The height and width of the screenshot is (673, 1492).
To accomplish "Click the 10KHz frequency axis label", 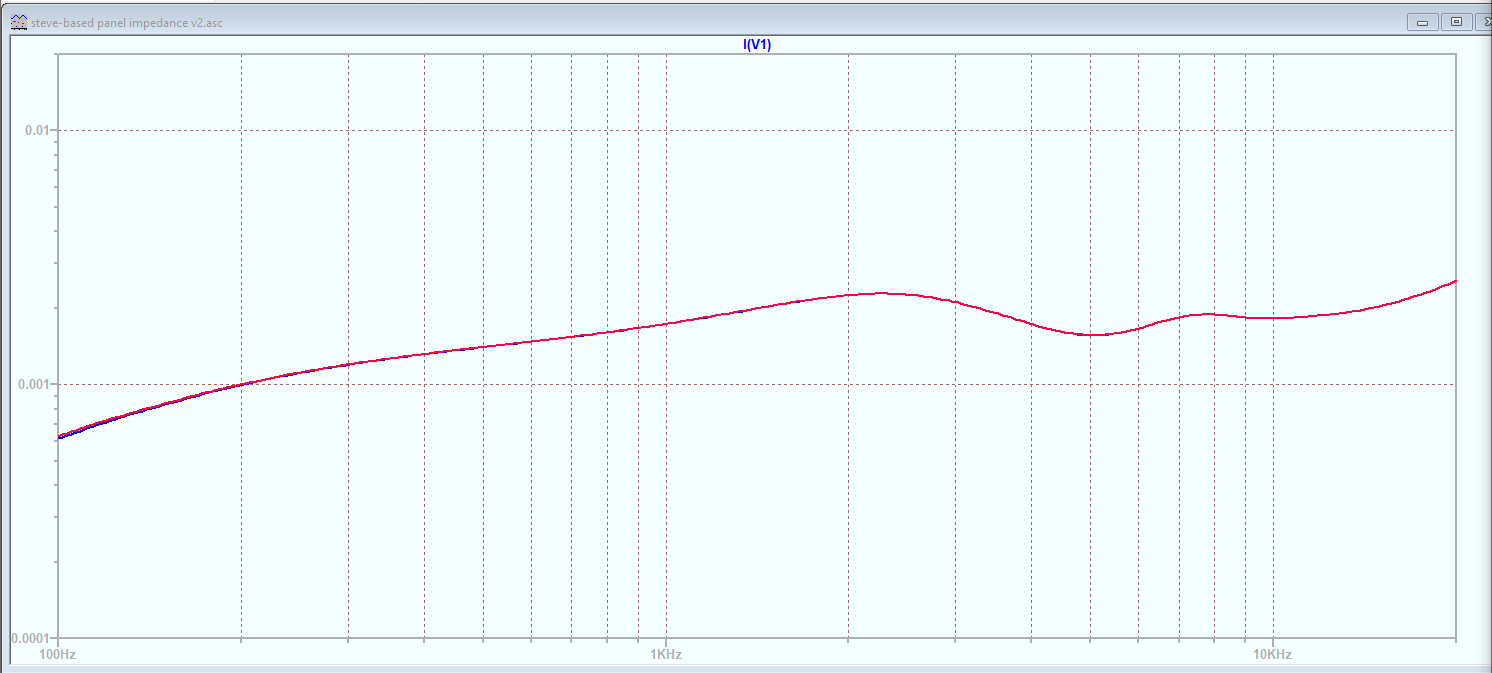I will click(1273, 655).
